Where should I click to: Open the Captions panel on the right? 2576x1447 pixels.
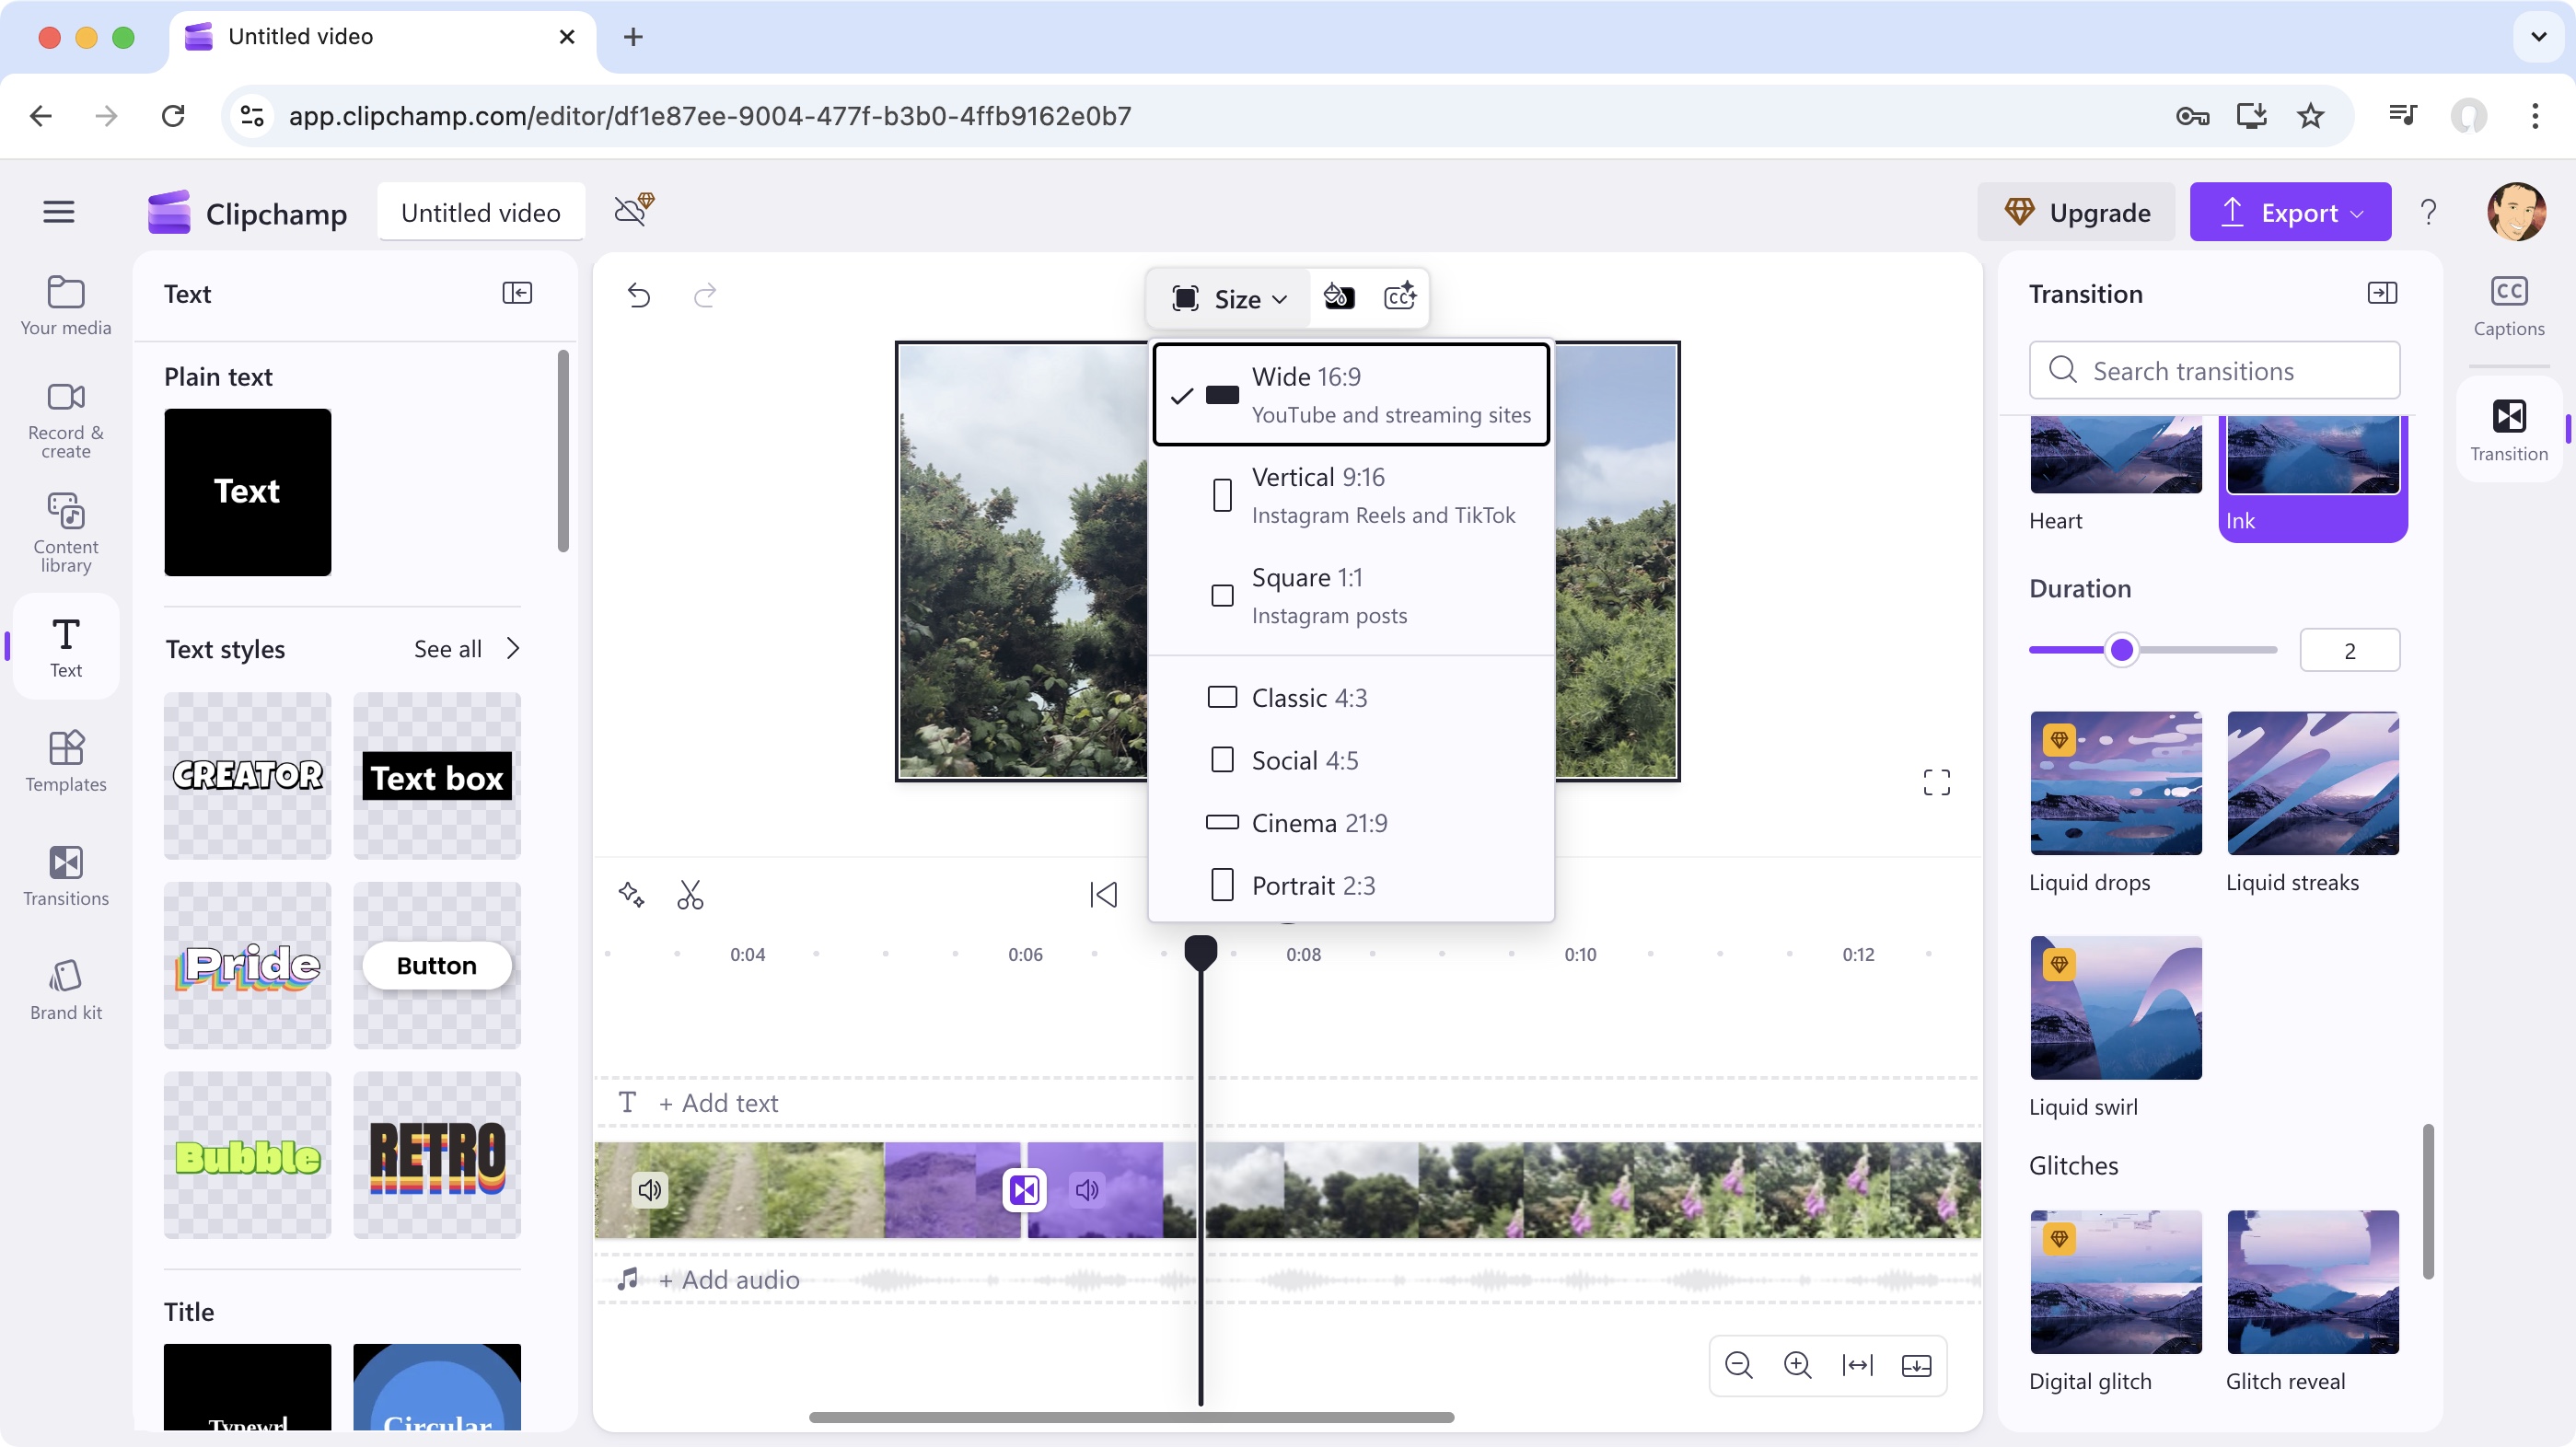click(2508, 303)
